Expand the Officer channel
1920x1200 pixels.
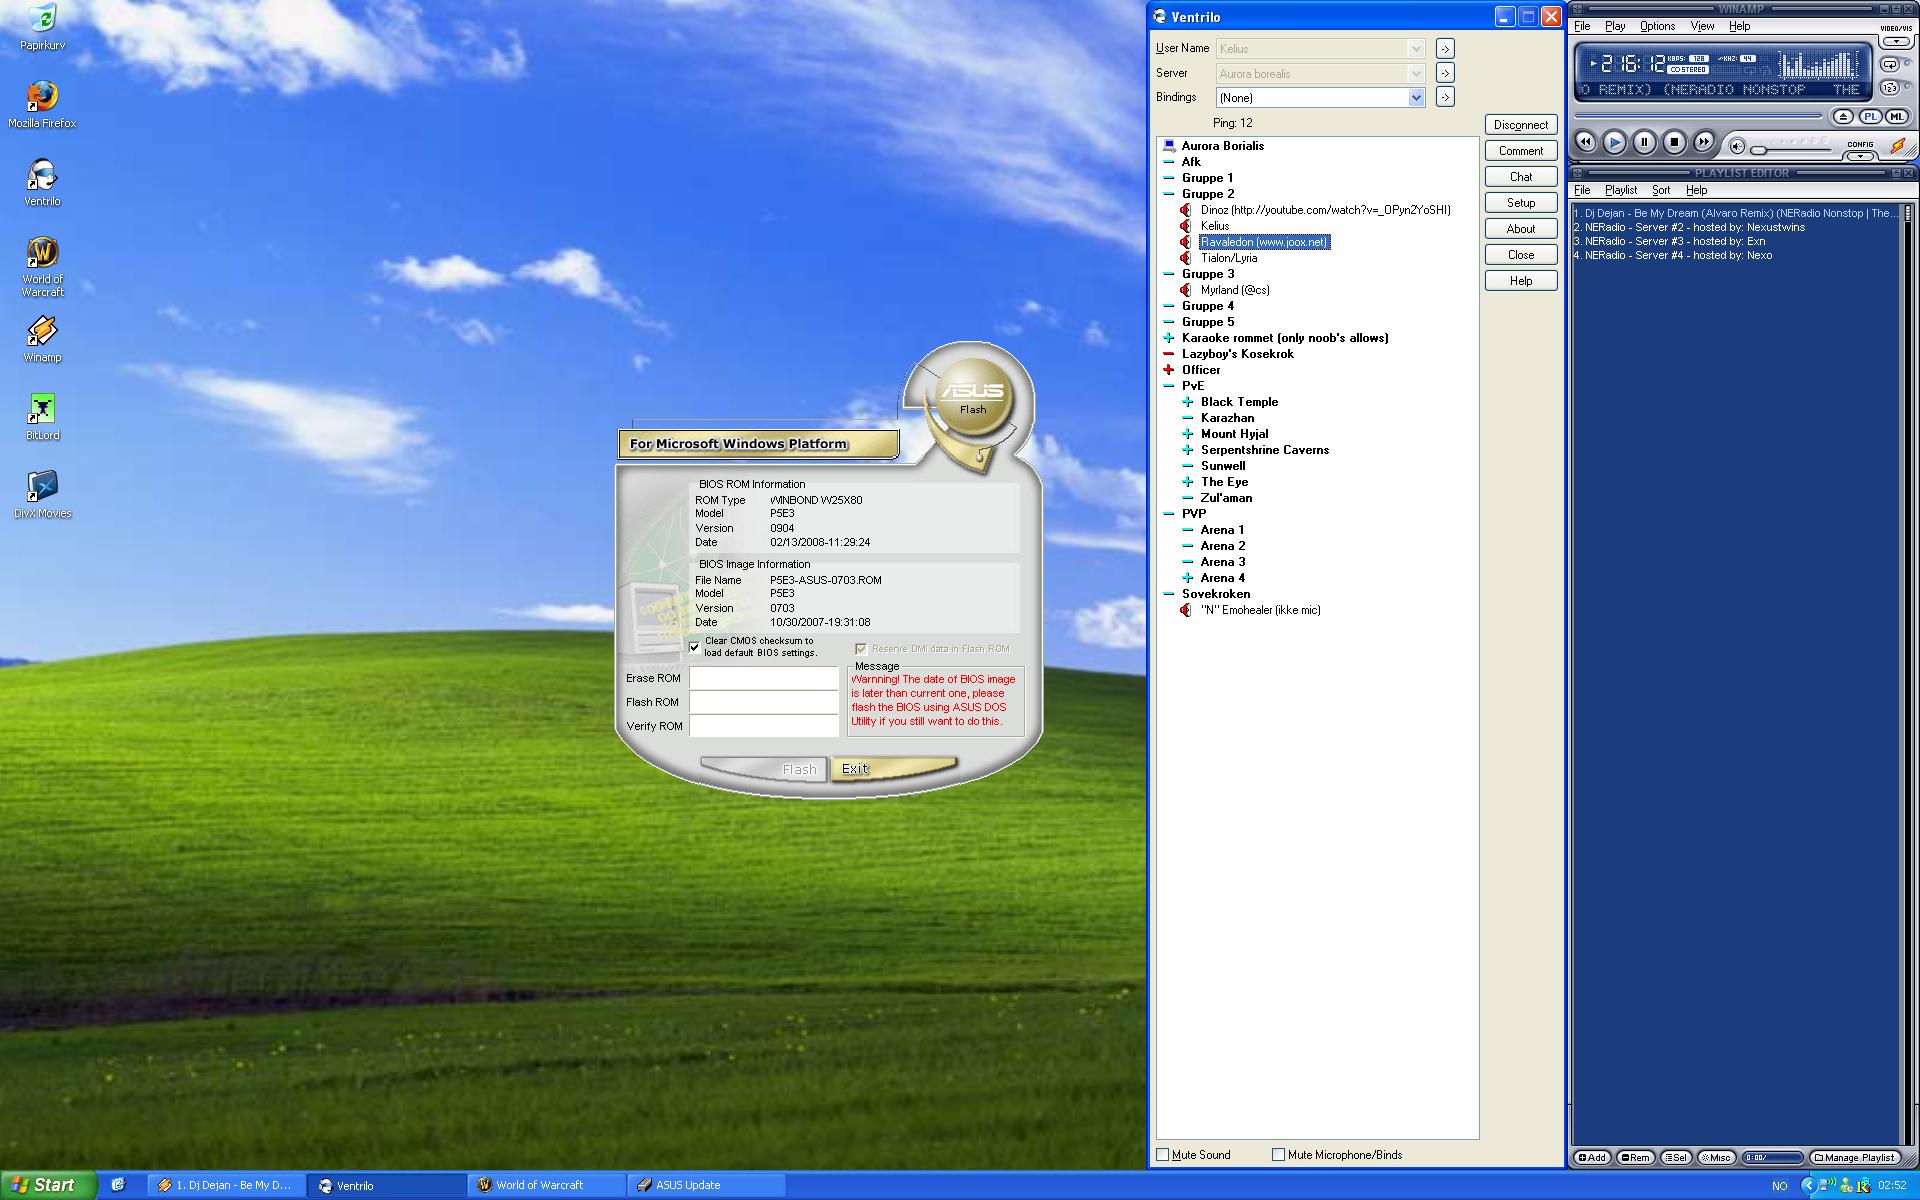coord(1168,370)
